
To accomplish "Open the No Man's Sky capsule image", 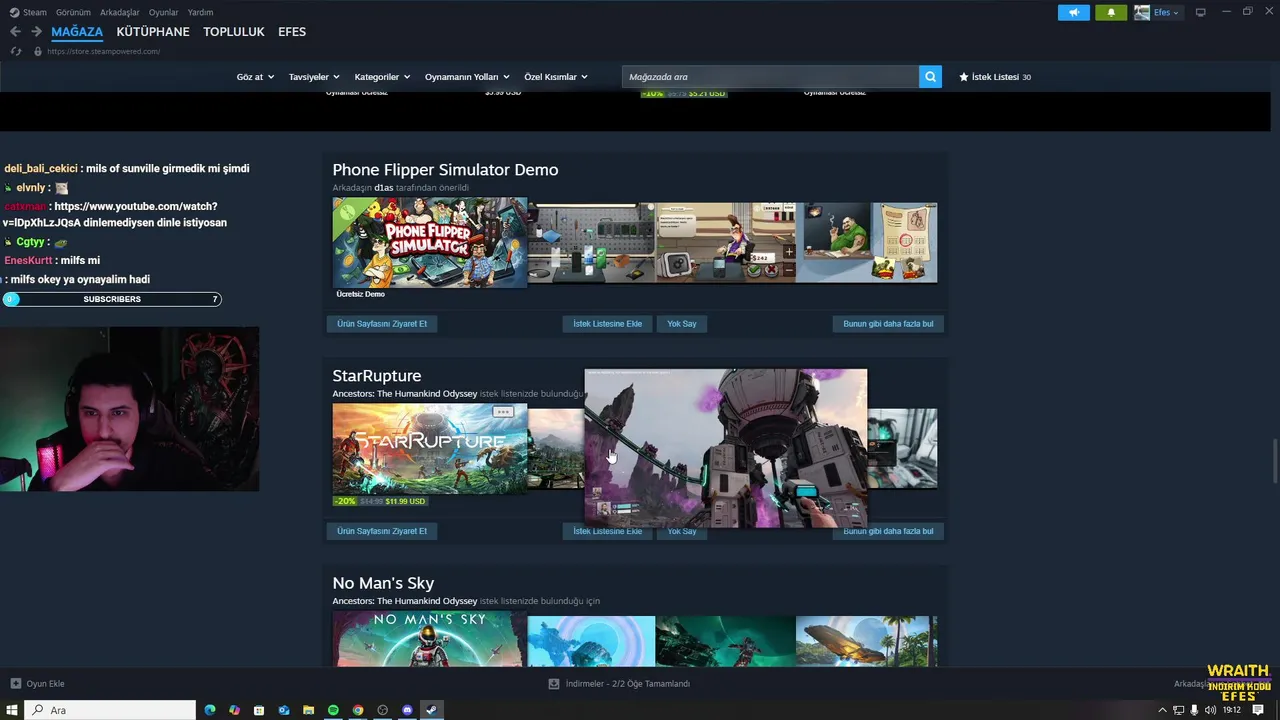I will point(430,640).
